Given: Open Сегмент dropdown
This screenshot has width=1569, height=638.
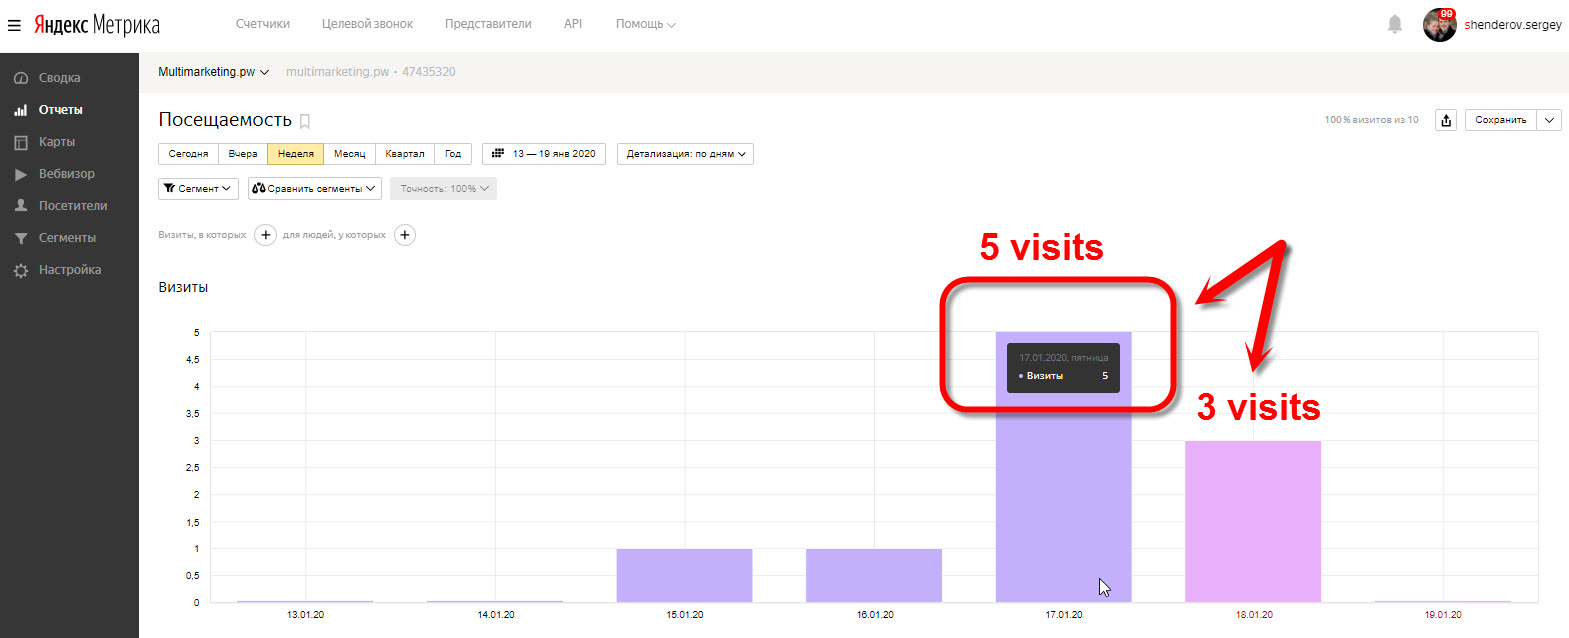Looking at the screenshot, I should [198, 188].
